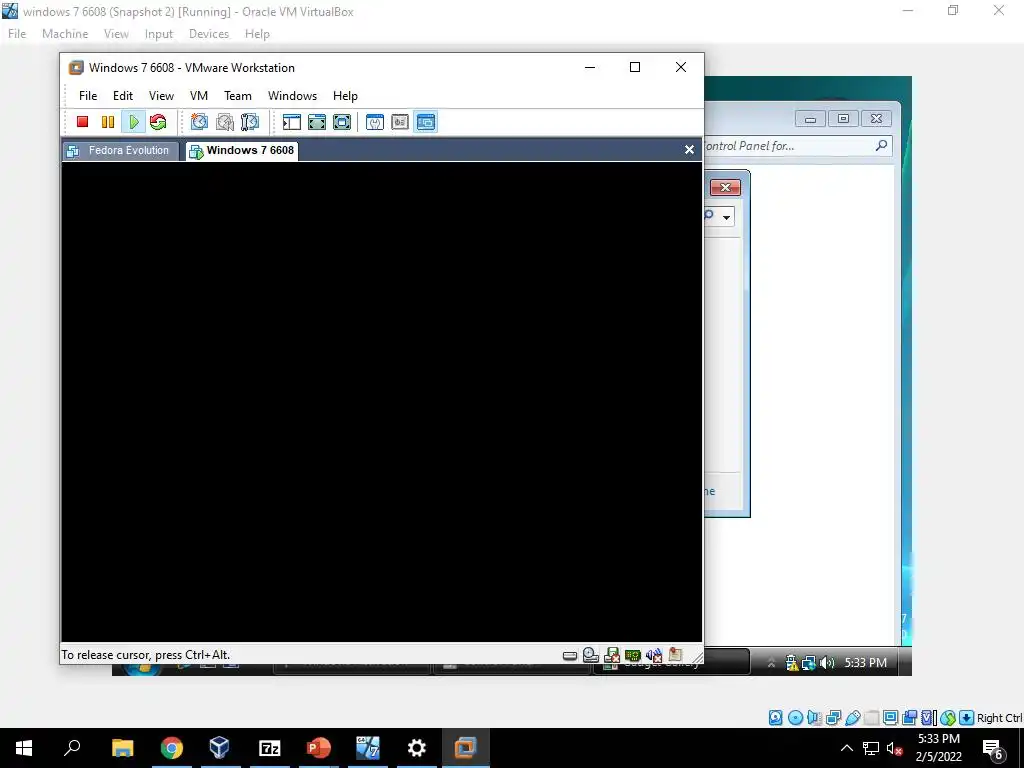Open the Windows menu in VMware Workstation
1024x768 pixels.
pos(293,96)
